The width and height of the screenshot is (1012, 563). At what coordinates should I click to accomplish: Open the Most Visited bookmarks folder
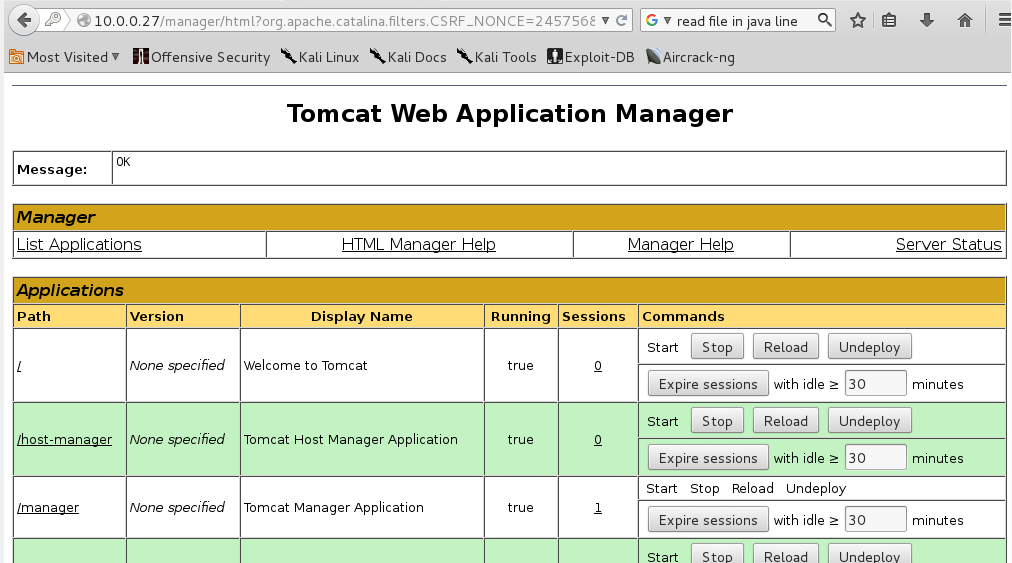click(64, 57)
